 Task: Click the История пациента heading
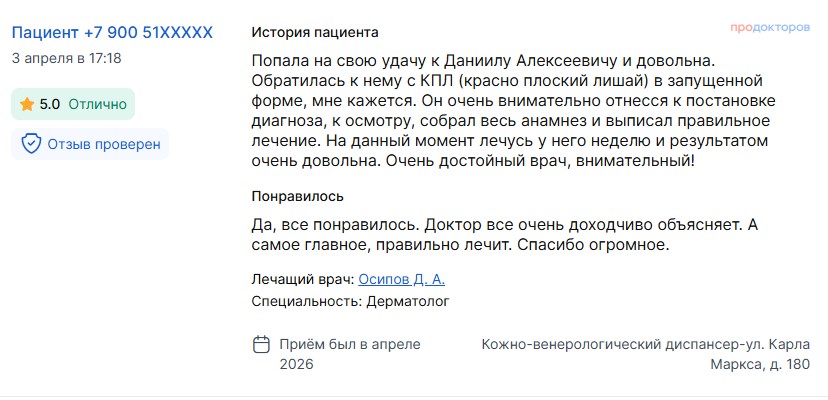point(315,33)
